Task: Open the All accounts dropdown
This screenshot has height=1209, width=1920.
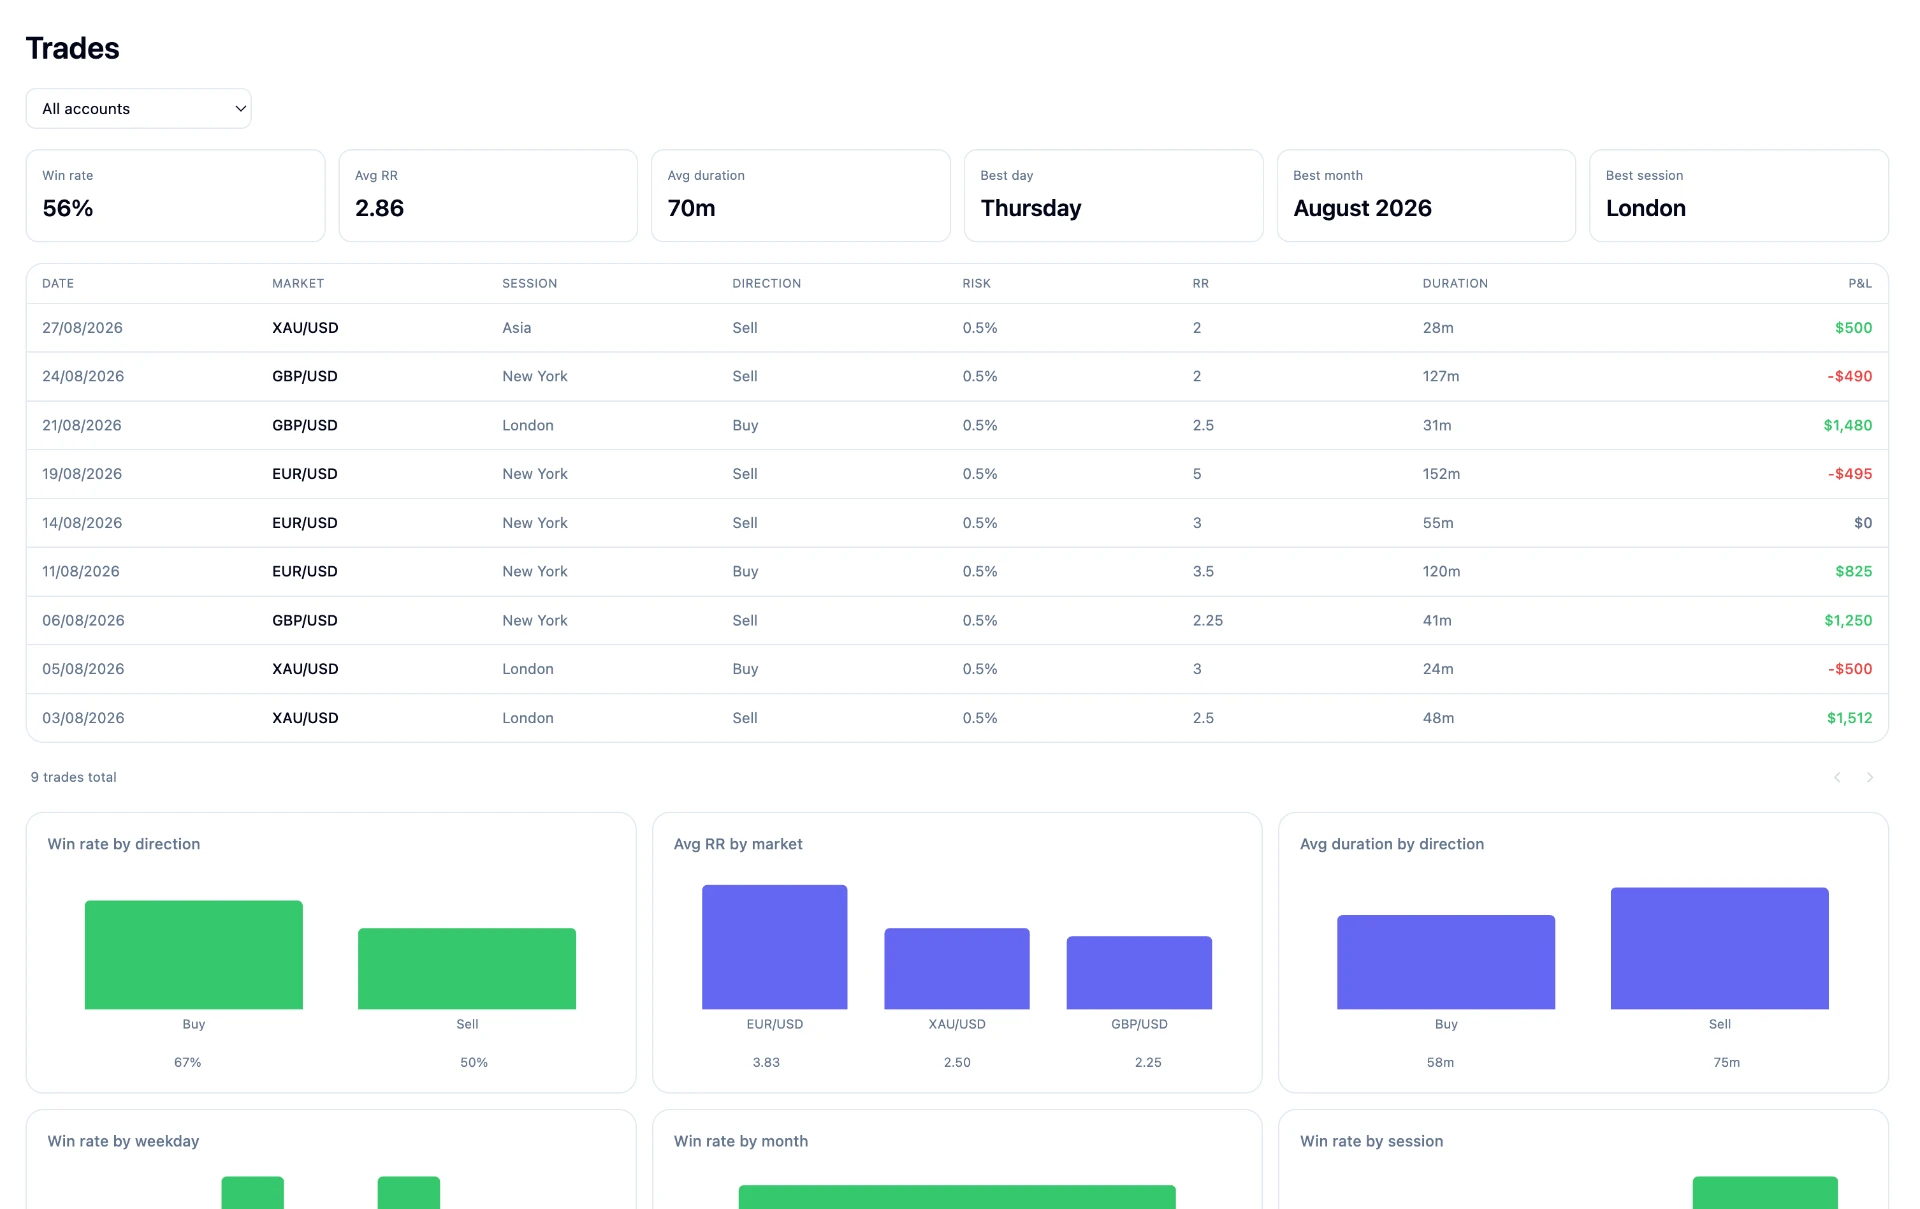Action: click(x=138, y=108)
